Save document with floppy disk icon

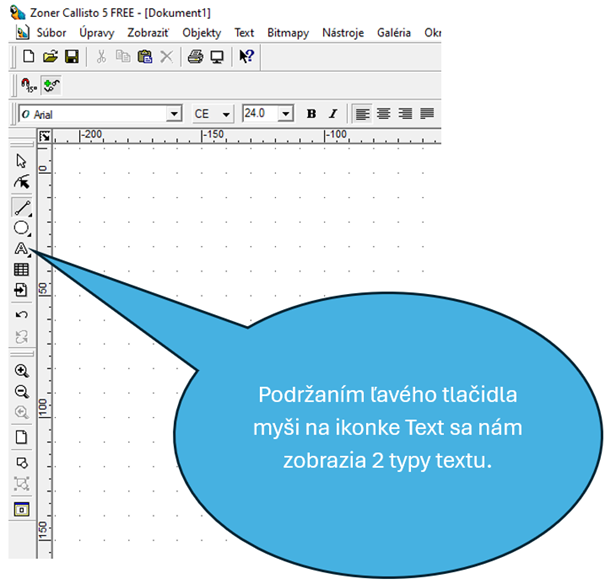coord(72,57)
